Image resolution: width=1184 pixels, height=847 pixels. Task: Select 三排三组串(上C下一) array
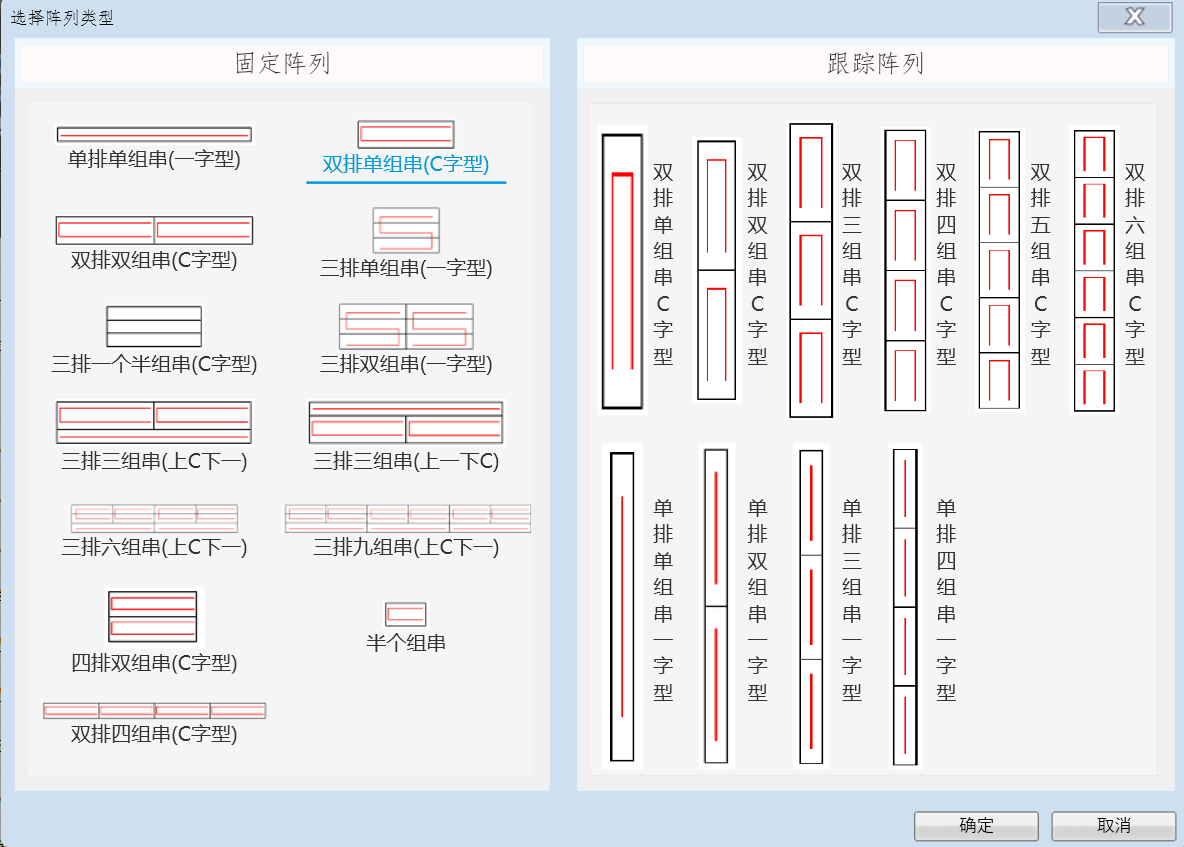154,423
